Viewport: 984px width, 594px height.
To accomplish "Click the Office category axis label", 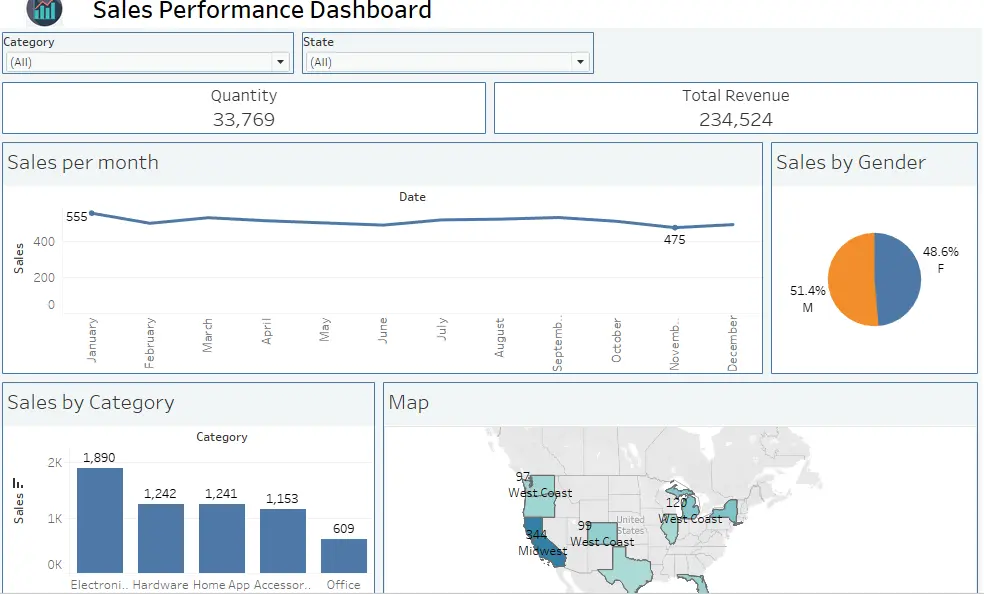I will [x=343, y=585].
